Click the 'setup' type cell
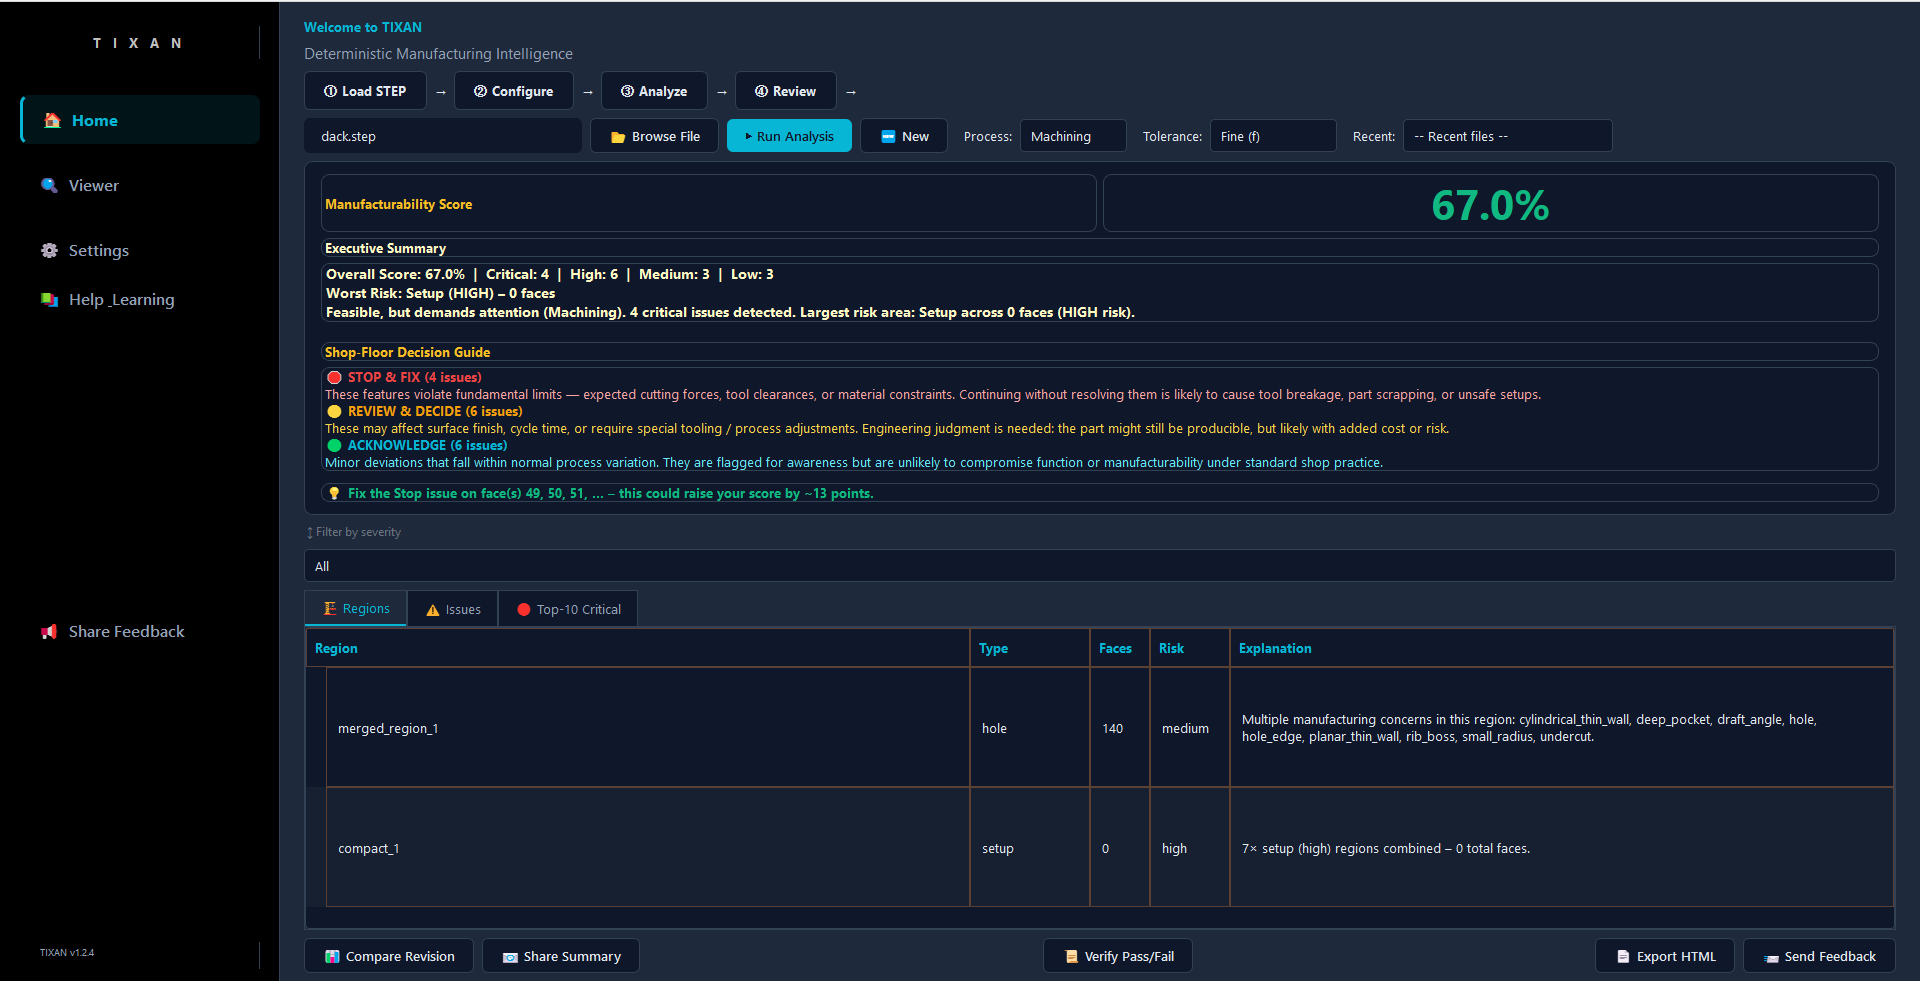The width and height of the screenshot is (1920, 981). (1030, 848)
